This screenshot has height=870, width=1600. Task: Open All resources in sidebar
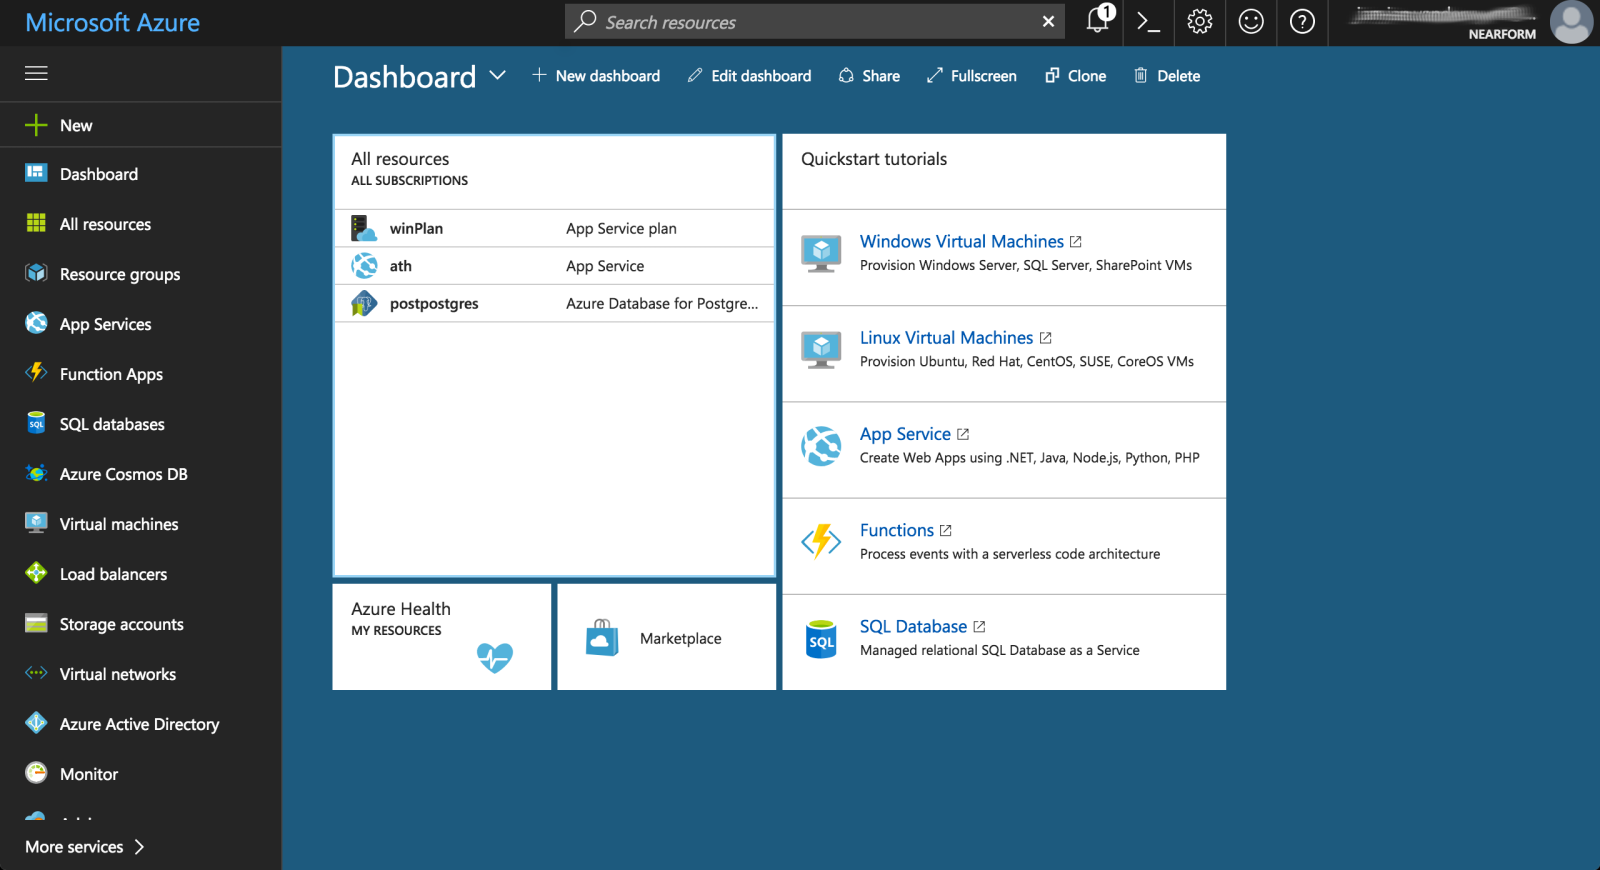[140, 224]
